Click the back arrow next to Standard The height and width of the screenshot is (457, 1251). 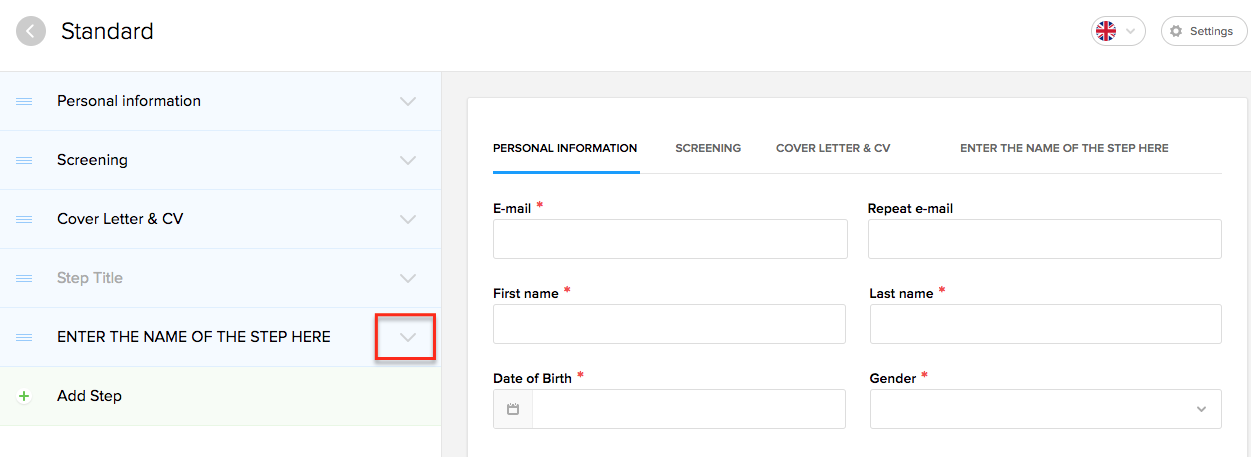tap(31, 31)
